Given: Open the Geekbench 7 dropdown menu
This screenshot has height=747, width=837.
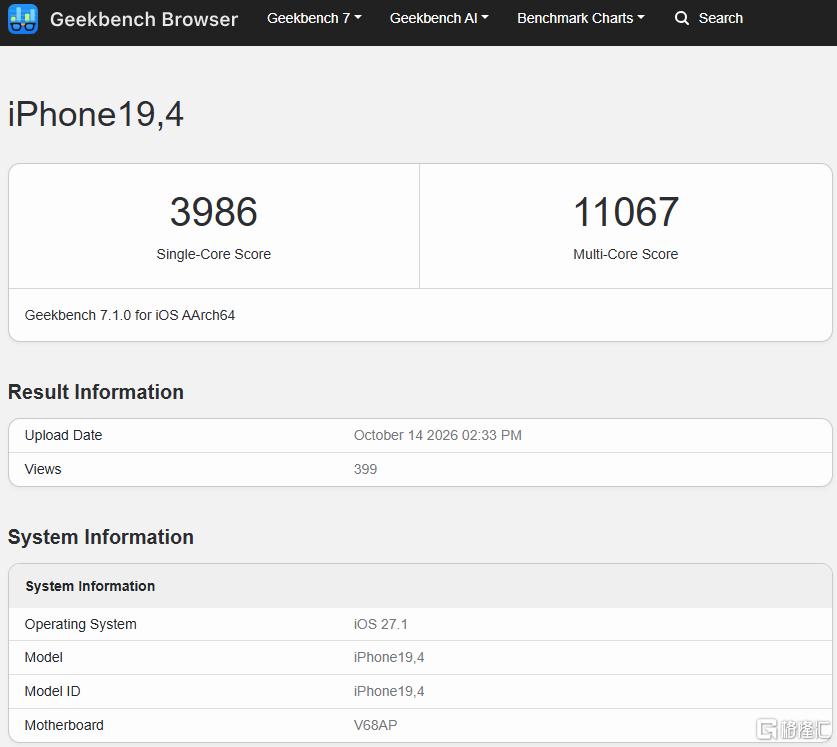Looking at the screenshot, I should [314, 18].
